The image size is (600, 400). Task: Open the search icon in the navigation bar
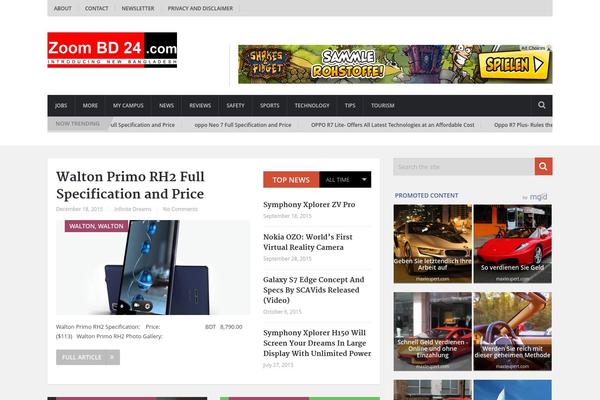tap(541, 105)
